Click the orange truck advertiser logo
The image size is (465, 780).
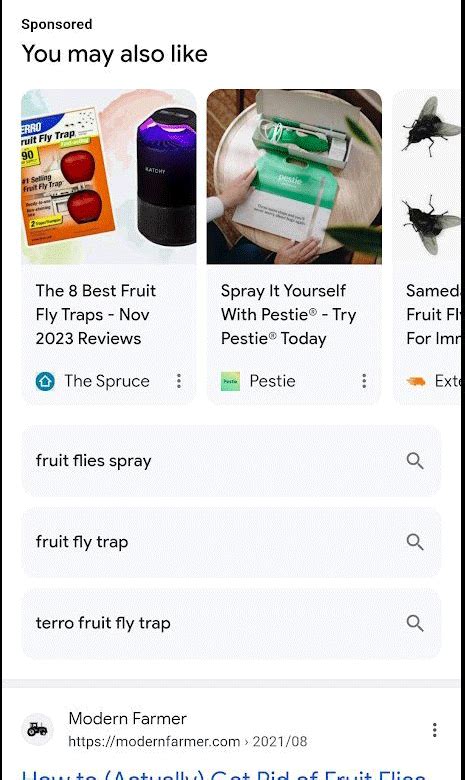pyautogui.click(x=416, y=382)
